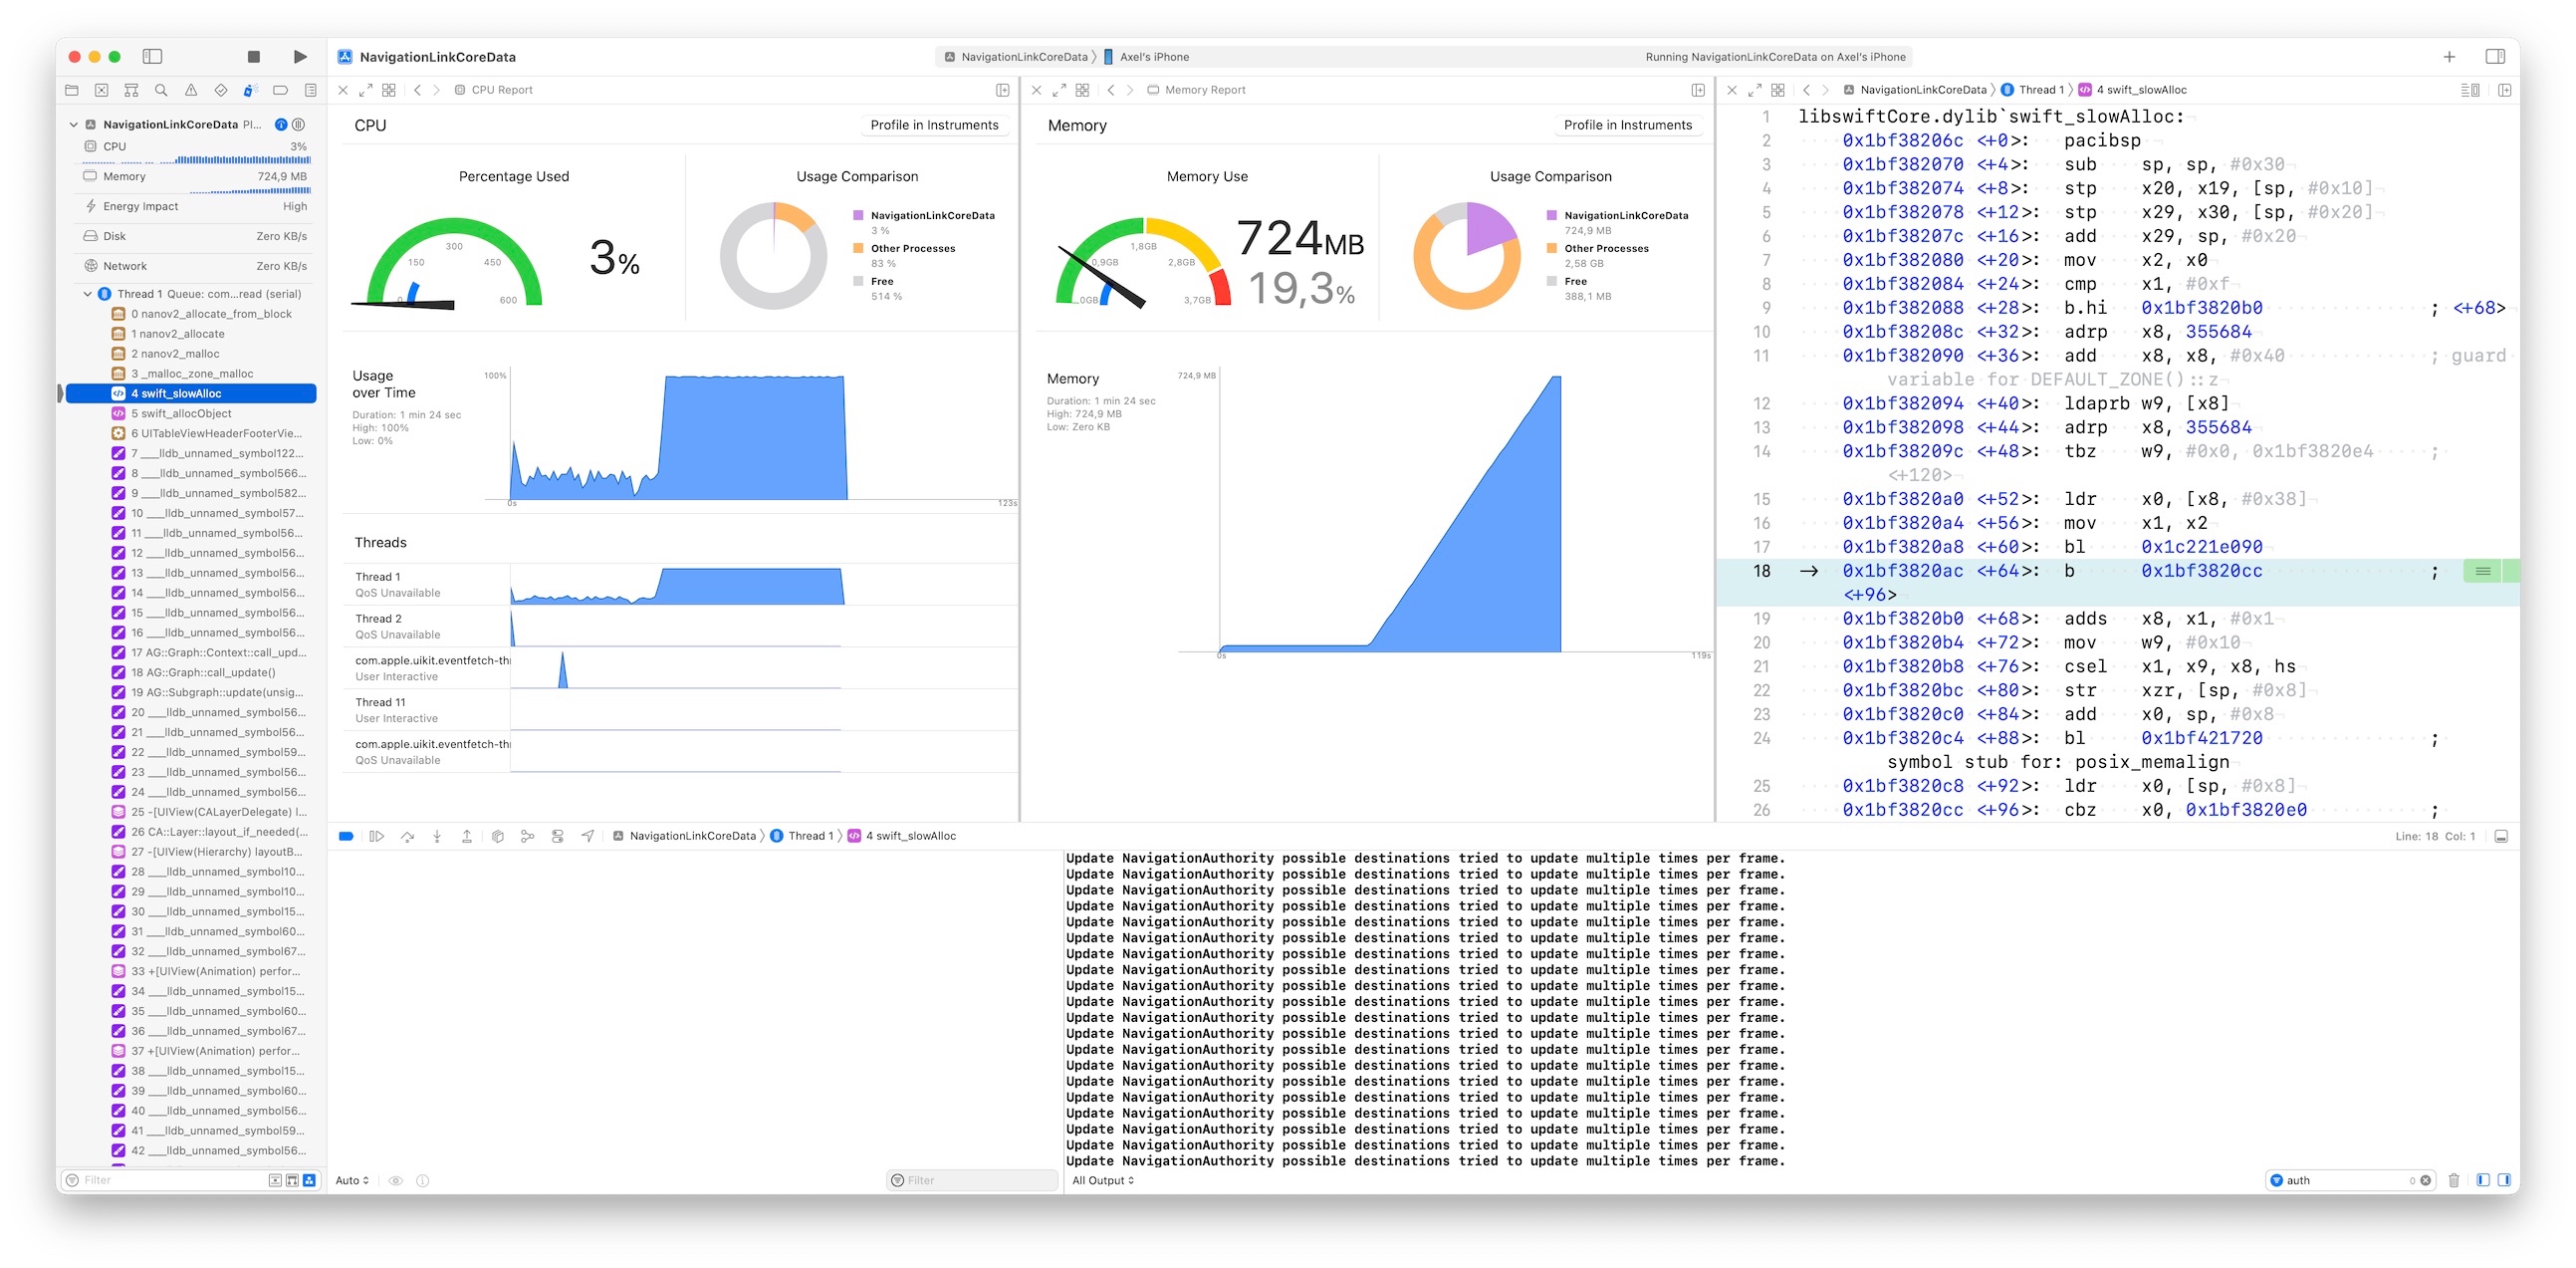Image resolution: width=2576 pixels, height=1268 pixels.
Task: Stop the running NavigationLinkCoreData app
Action: 253,57
